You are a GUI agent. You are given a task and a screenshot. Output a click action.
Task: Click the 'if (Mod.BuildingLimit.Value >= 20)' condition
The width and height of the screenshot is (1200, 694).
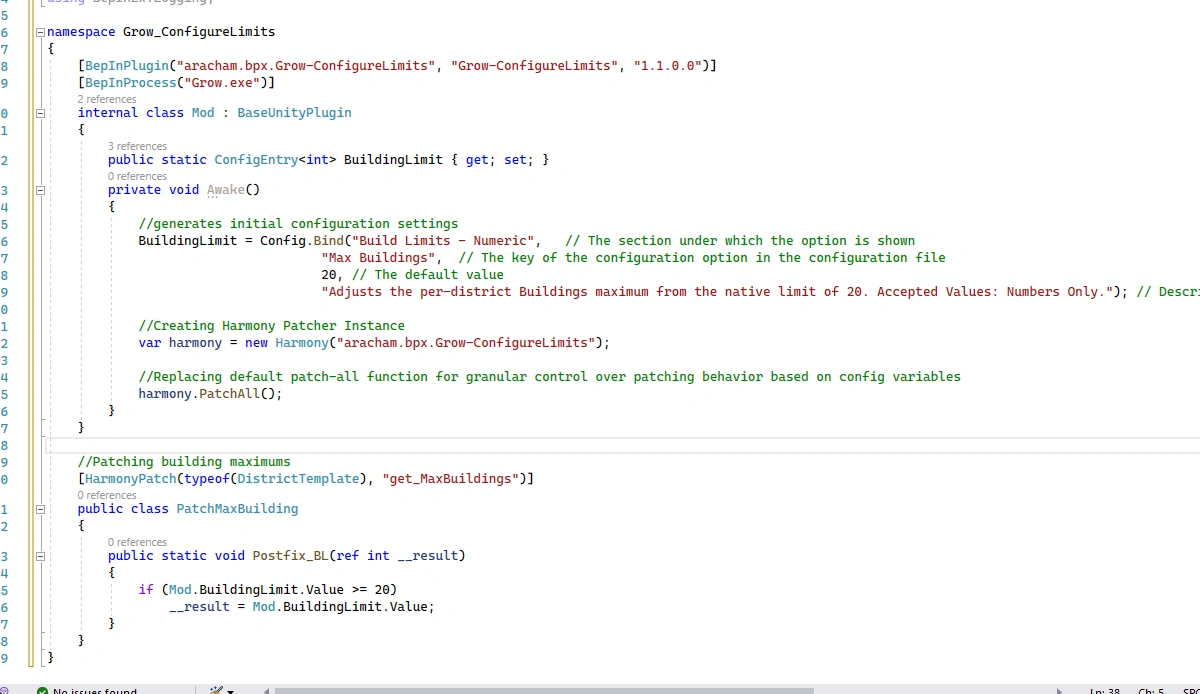coord(268,590)
